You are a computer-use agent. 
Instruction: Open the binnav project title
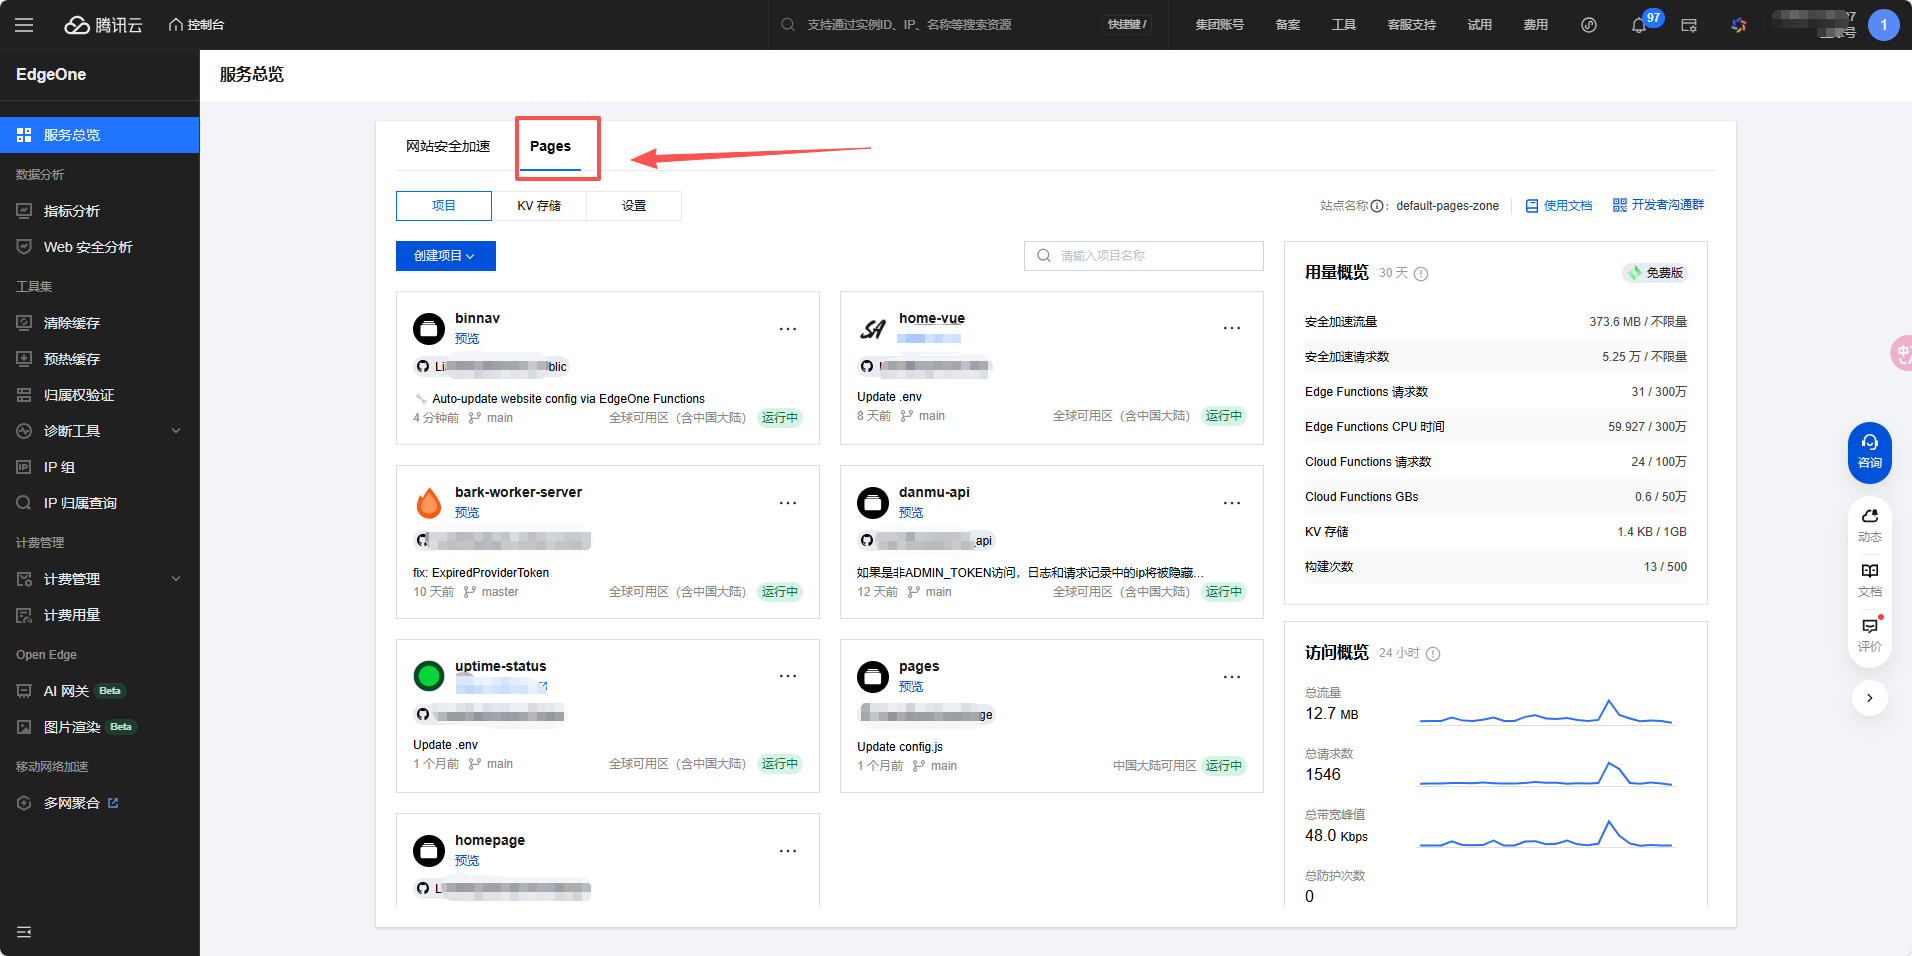coord(477,318)
